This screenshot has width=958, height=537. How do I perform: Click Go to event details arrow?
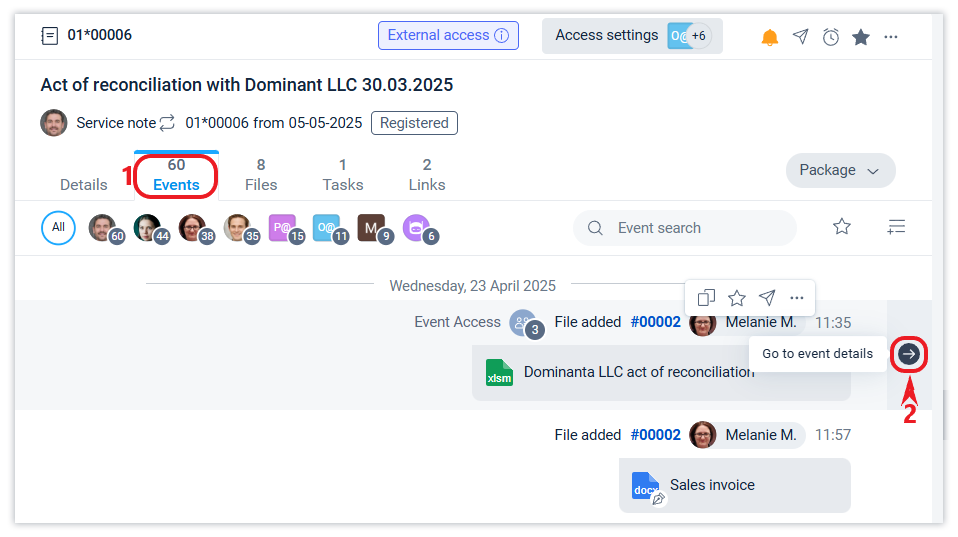pyautogui.click(x=909, y=354)
